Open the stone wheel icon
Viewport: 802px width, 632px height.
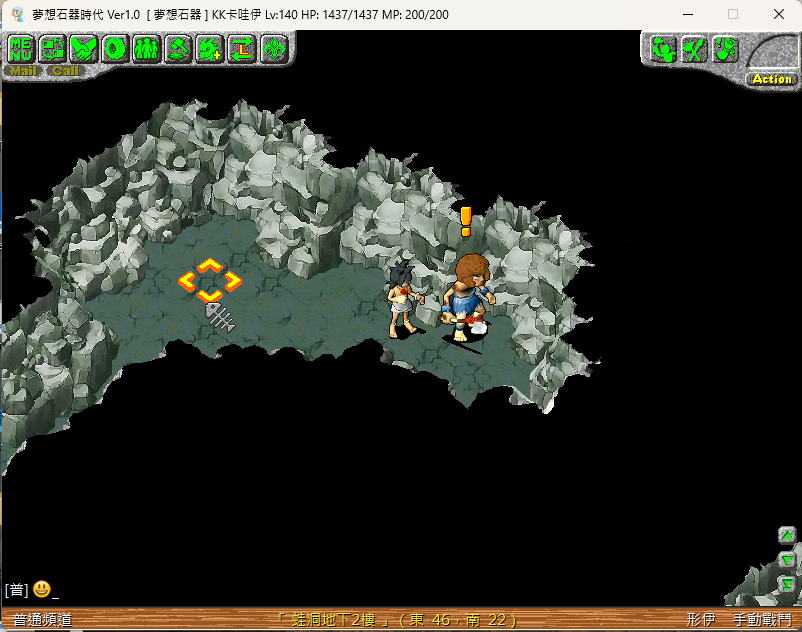pyautogui.click(x=116, y=48)
